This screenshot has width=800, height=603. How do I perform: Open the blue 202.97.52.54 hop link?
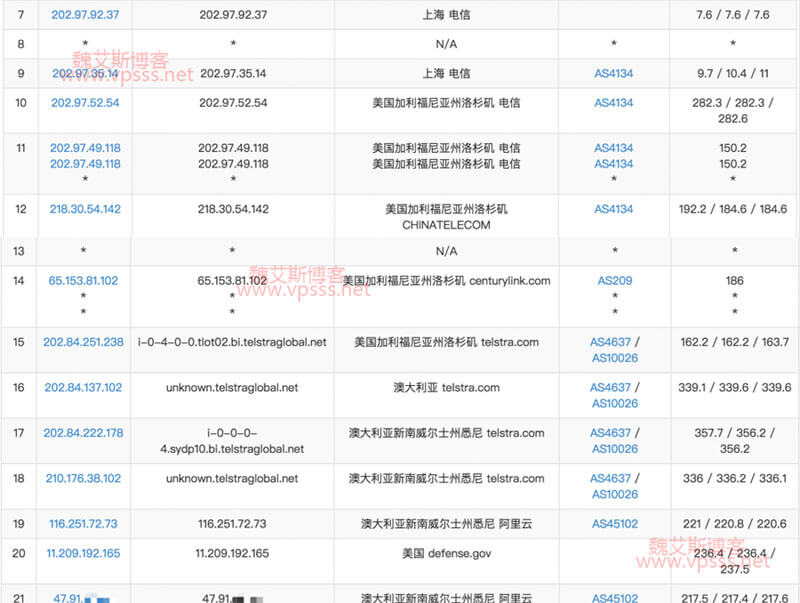pyautogui.click(x=84, y=103)
